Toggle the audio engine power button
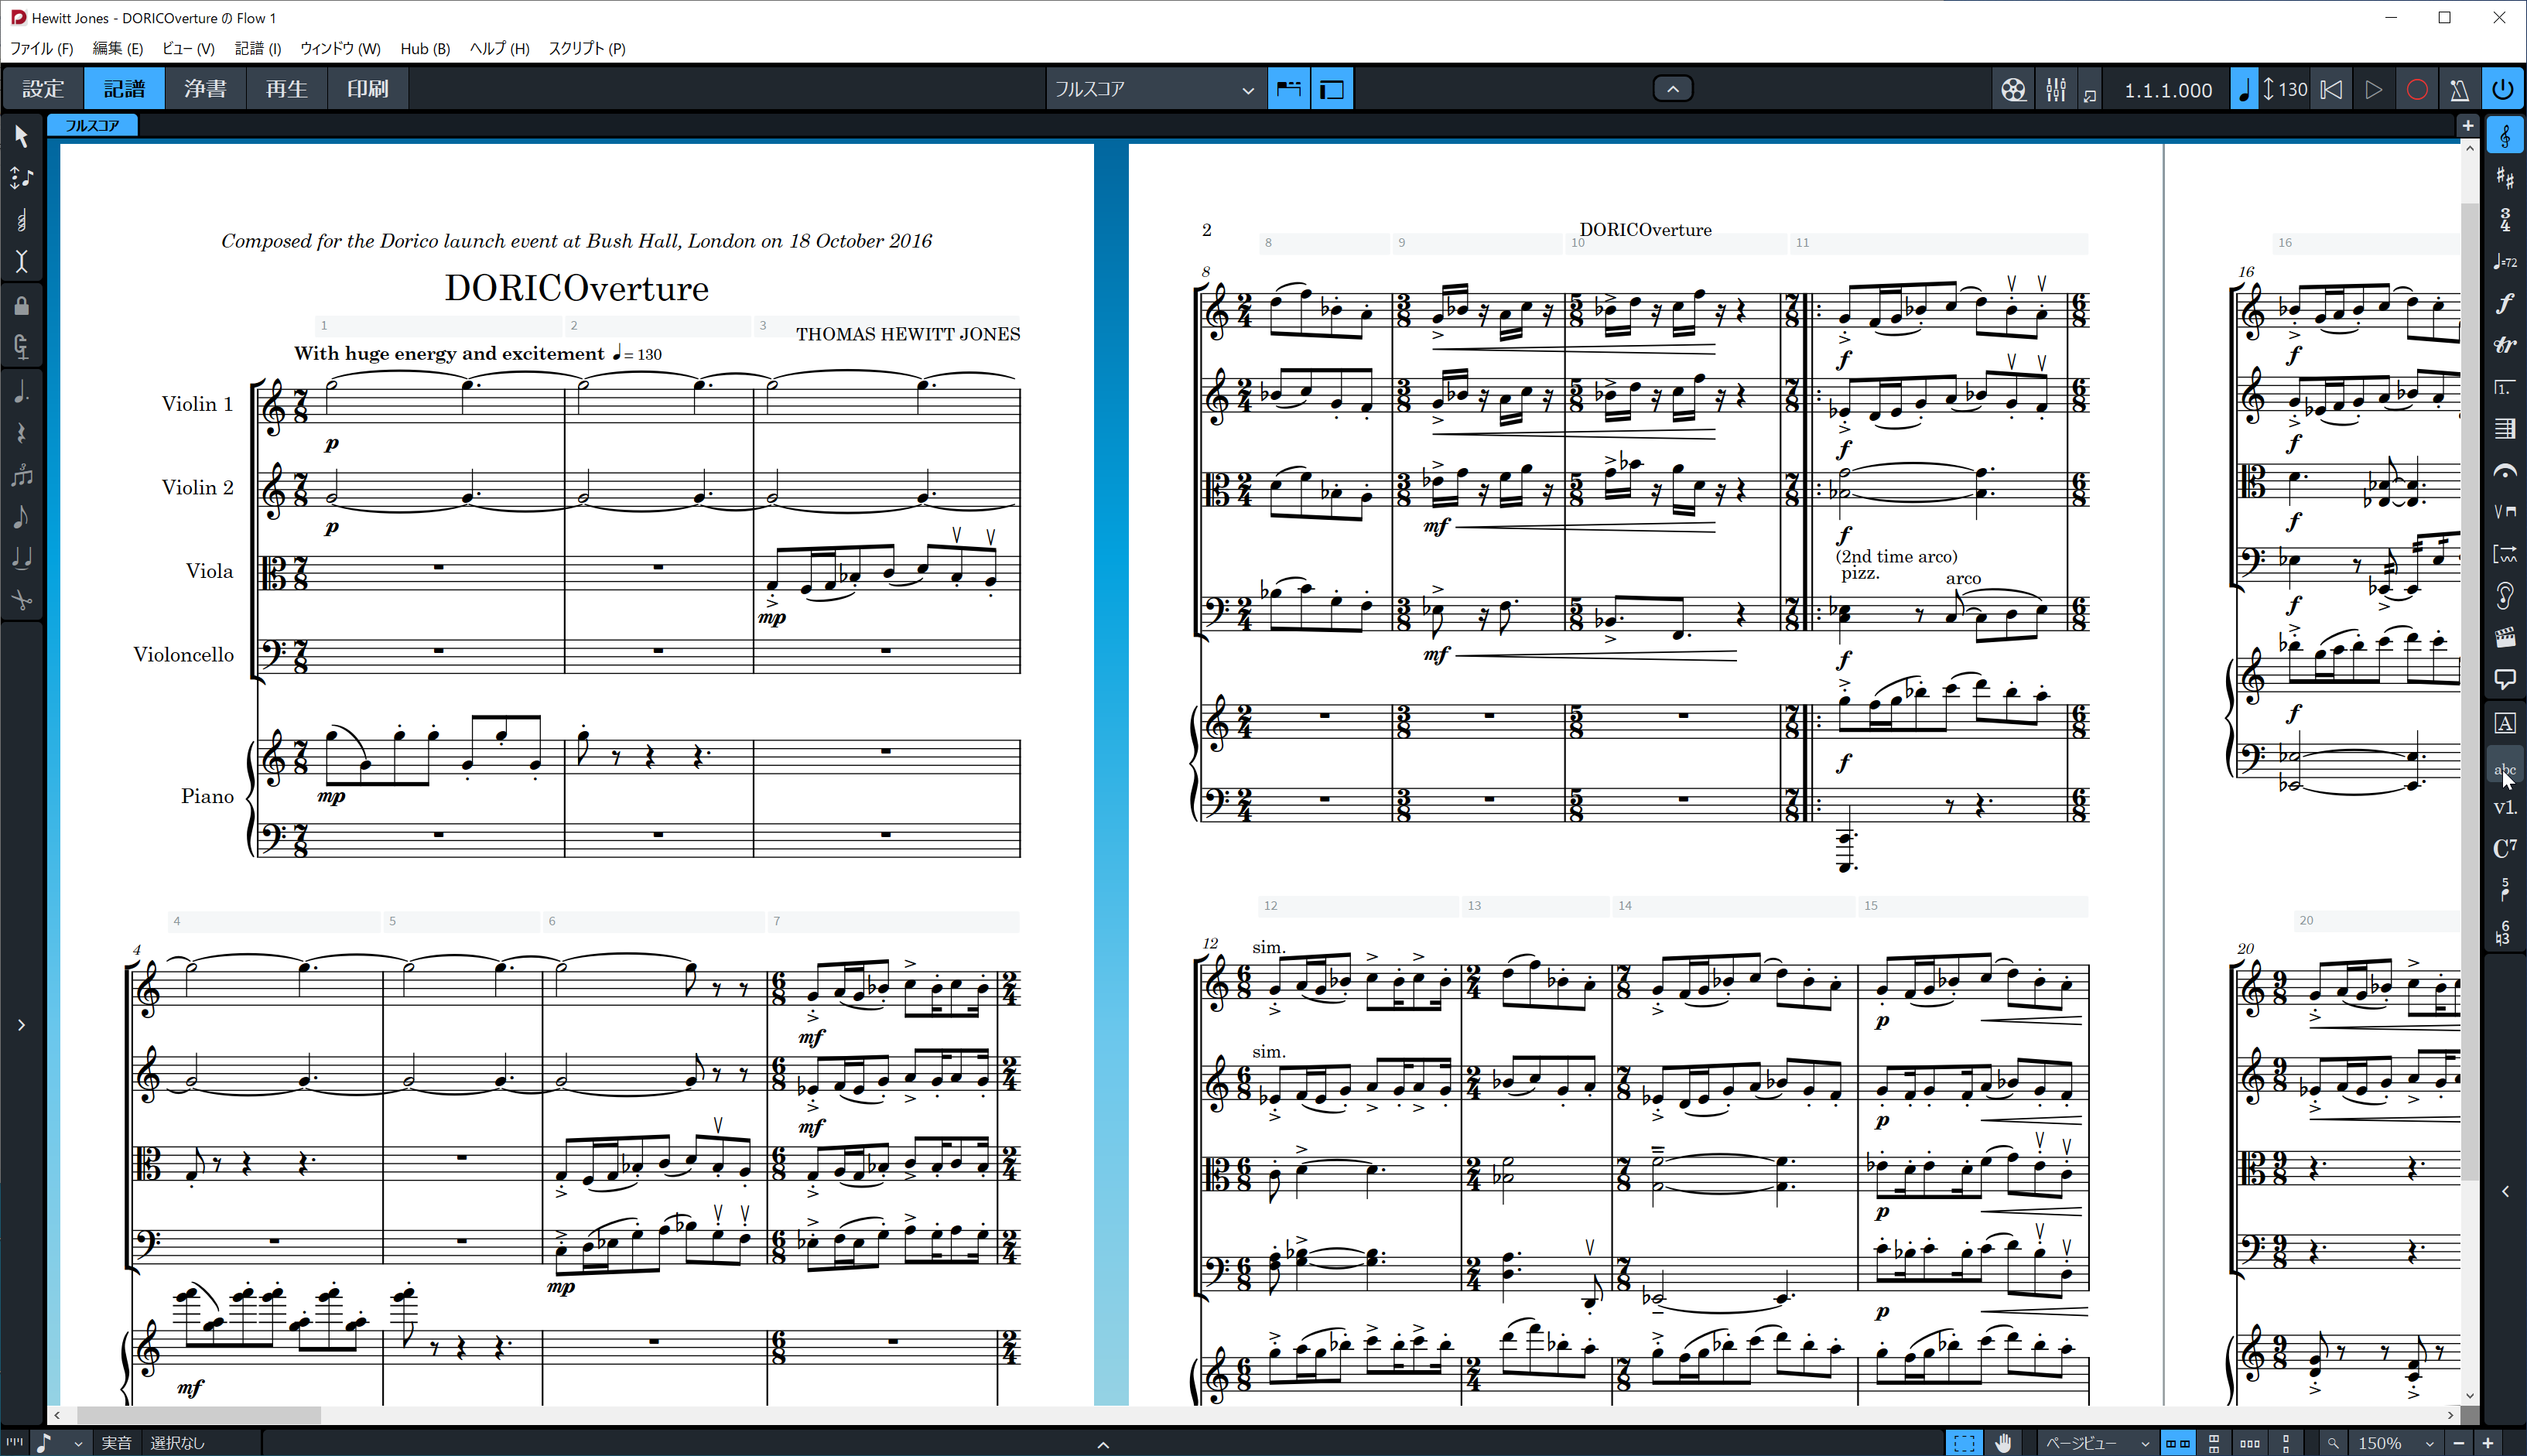 (x=2502, y=89)
